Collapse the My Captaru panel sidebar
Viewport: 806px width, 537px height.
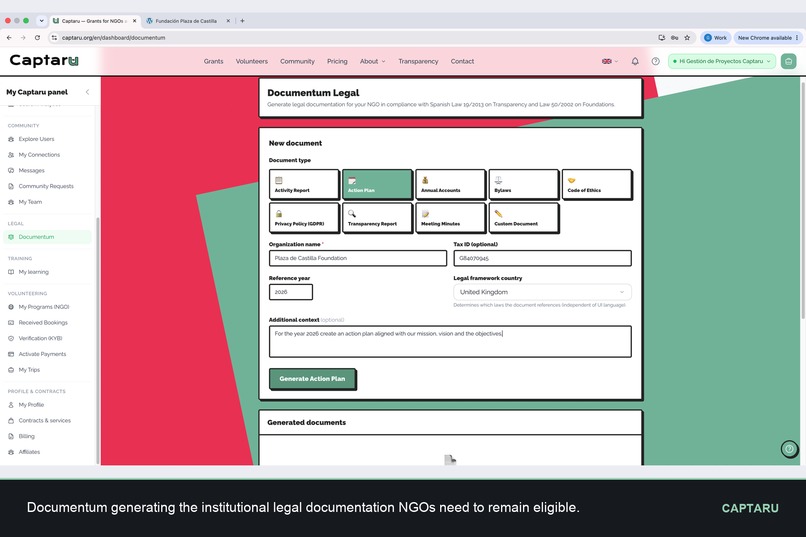[x=87, y=92]
